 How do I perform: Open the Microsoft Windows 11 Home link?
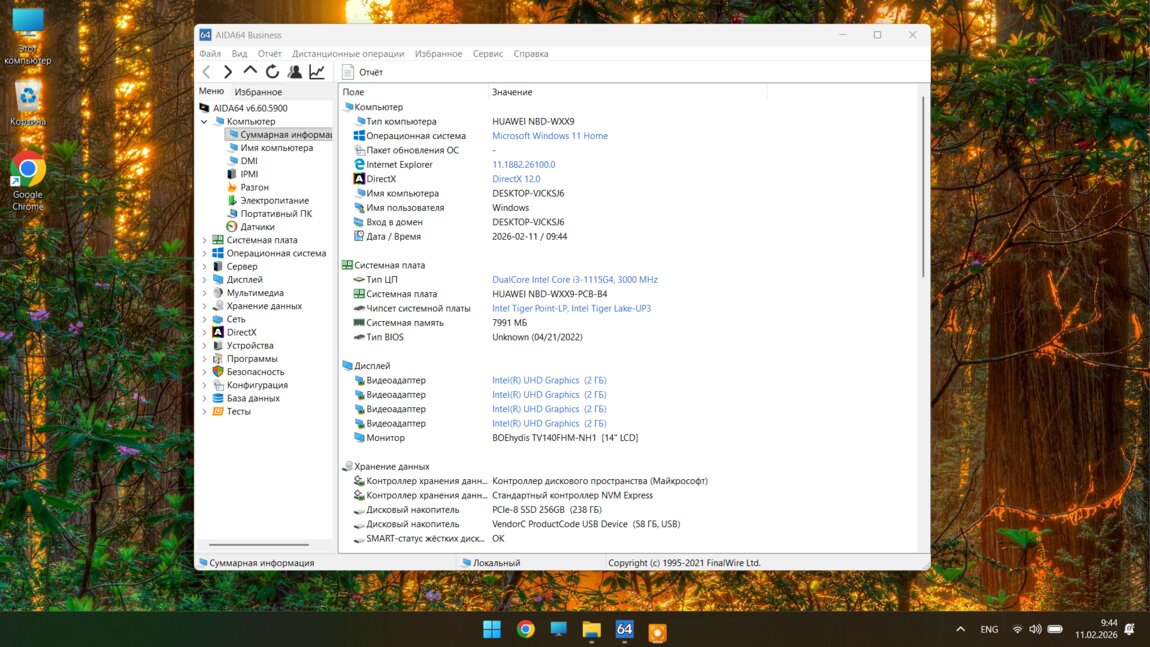point(549,136)
